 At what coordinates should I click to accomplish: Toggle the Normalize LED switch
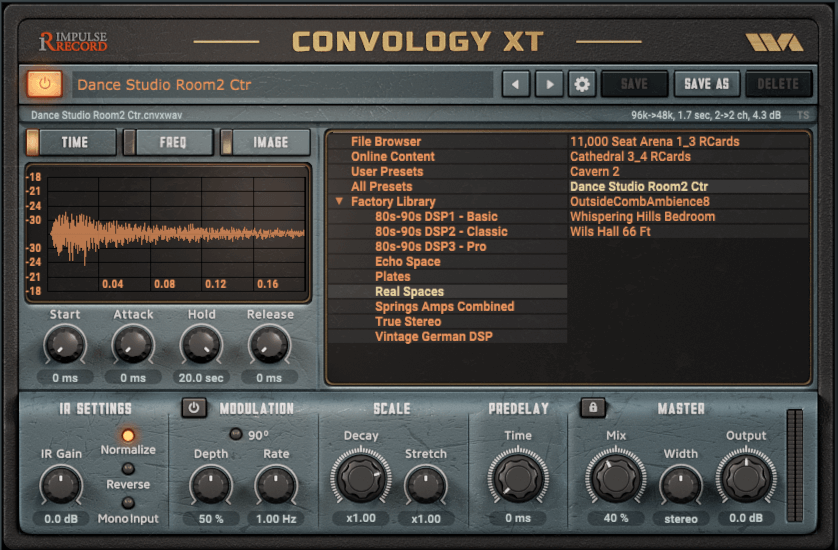coord(128,436)
